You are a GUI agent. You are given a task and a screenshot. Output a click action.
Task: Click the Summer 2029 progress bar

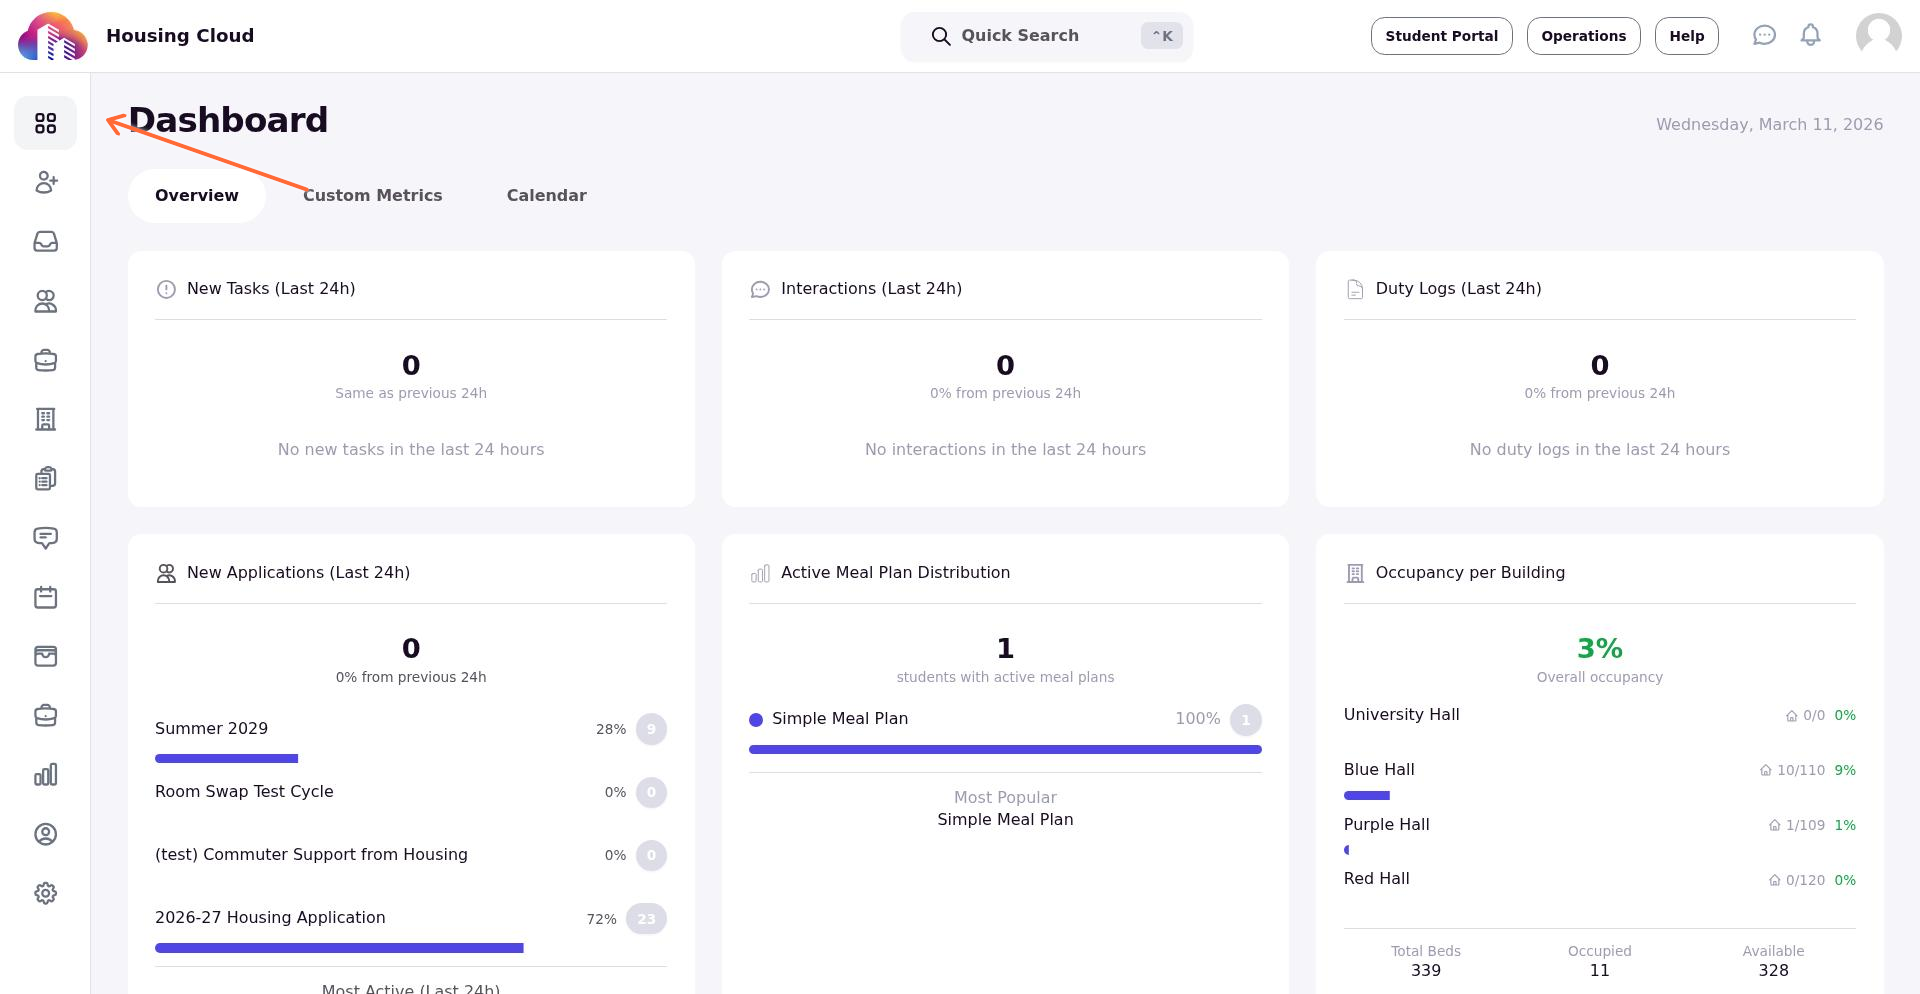point(227,758)
